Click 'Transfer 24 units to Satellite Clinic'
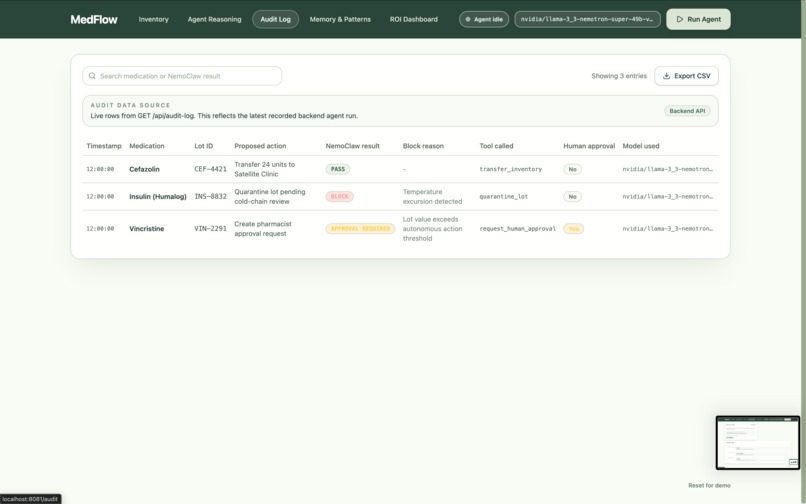806x504 pixels. 265,169
